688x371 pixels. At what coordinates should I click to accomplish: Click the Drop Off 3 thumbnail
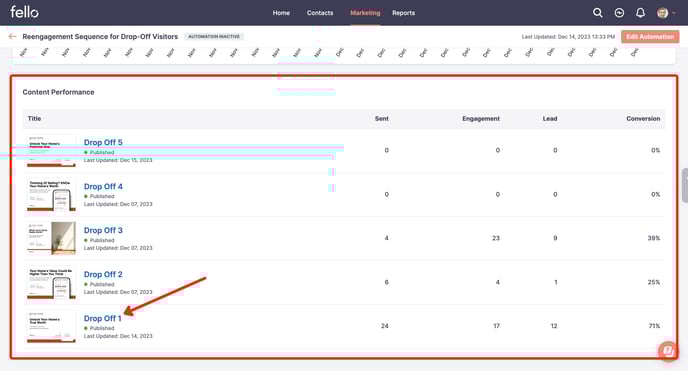click(x=51, y=238)
